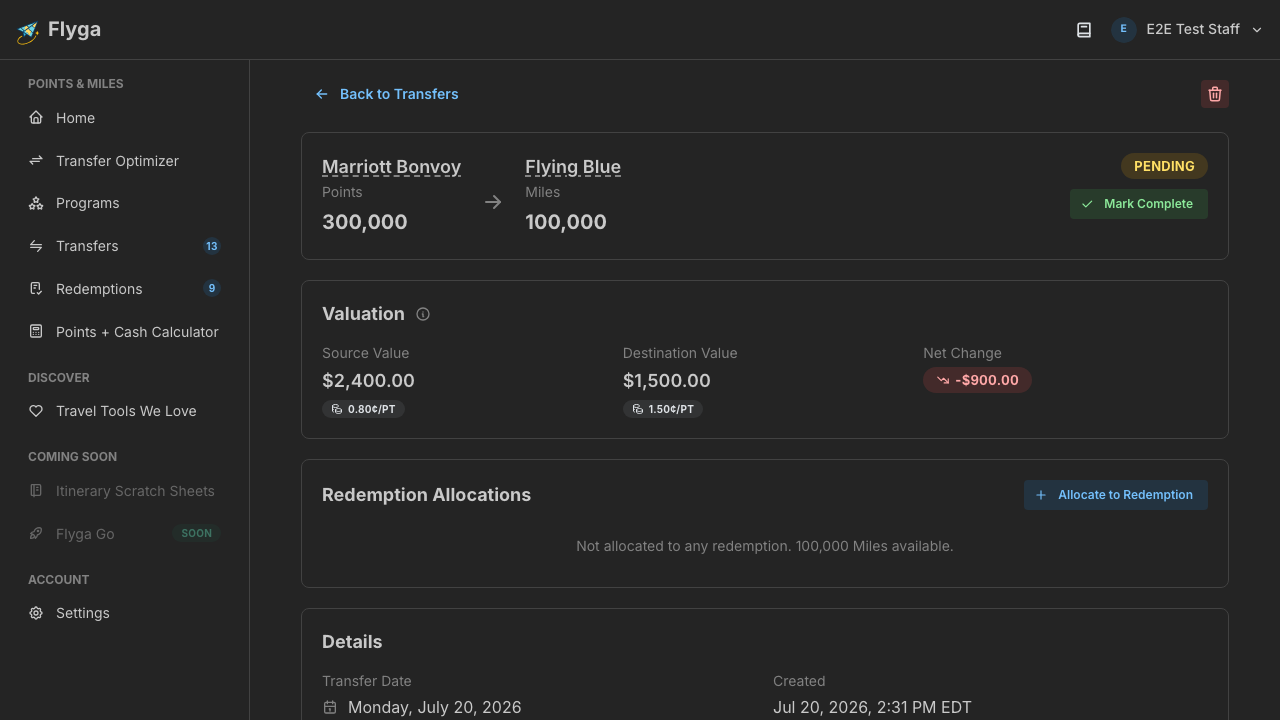Click the Home house icon
The width and height of the screenshot is (1280, 720).
pos(36,118)
